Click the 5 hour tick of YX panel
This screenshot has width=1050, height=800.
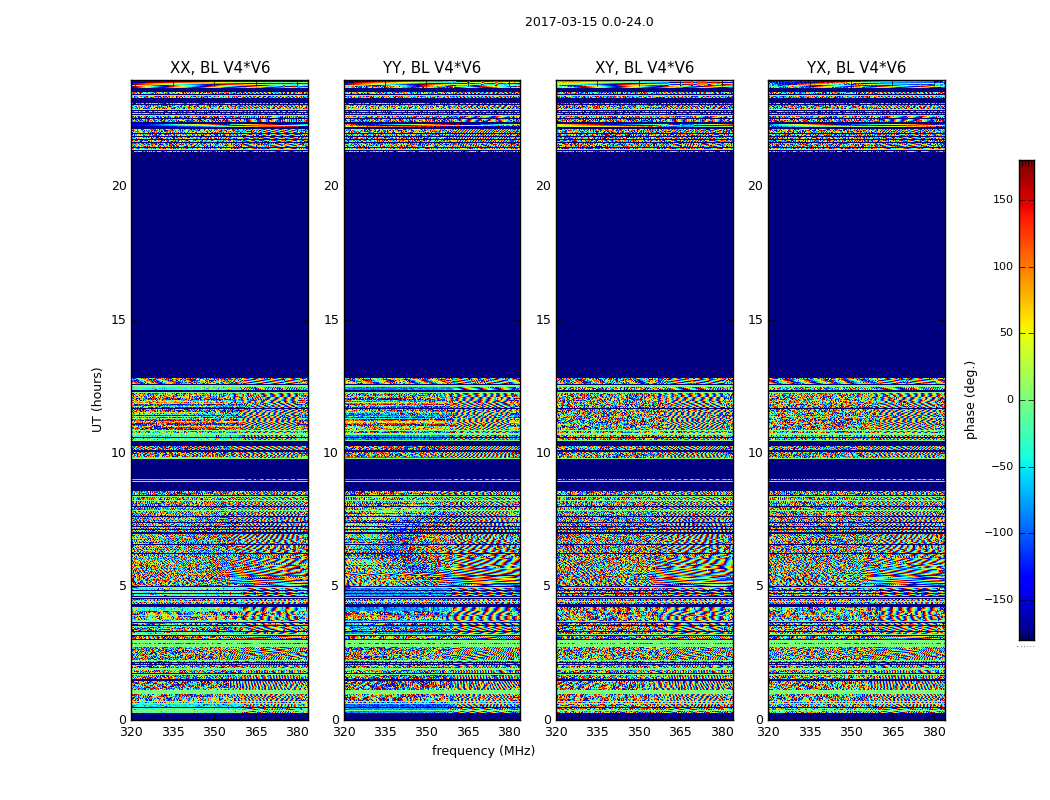pyautogui.click(x=759, y=586)
